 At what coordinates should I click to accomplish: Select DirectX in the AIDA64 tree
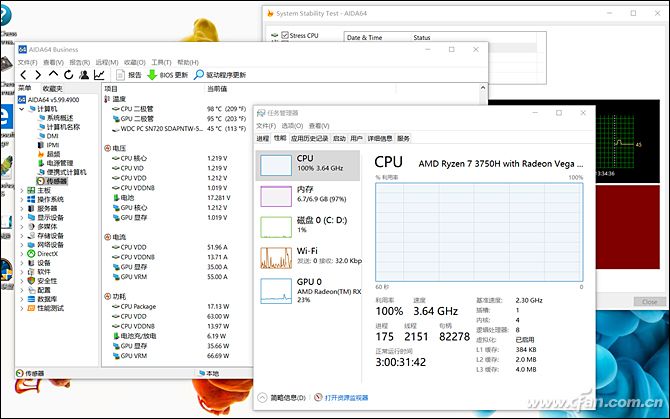pos(48,254)
